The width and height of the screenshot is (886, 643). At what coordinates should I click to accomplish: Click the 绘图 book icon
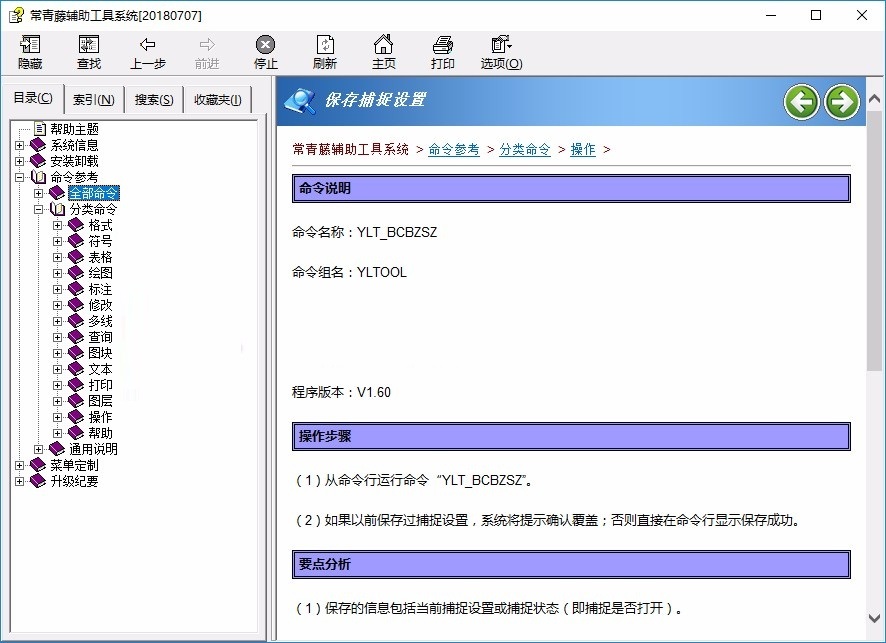(76, 273)
